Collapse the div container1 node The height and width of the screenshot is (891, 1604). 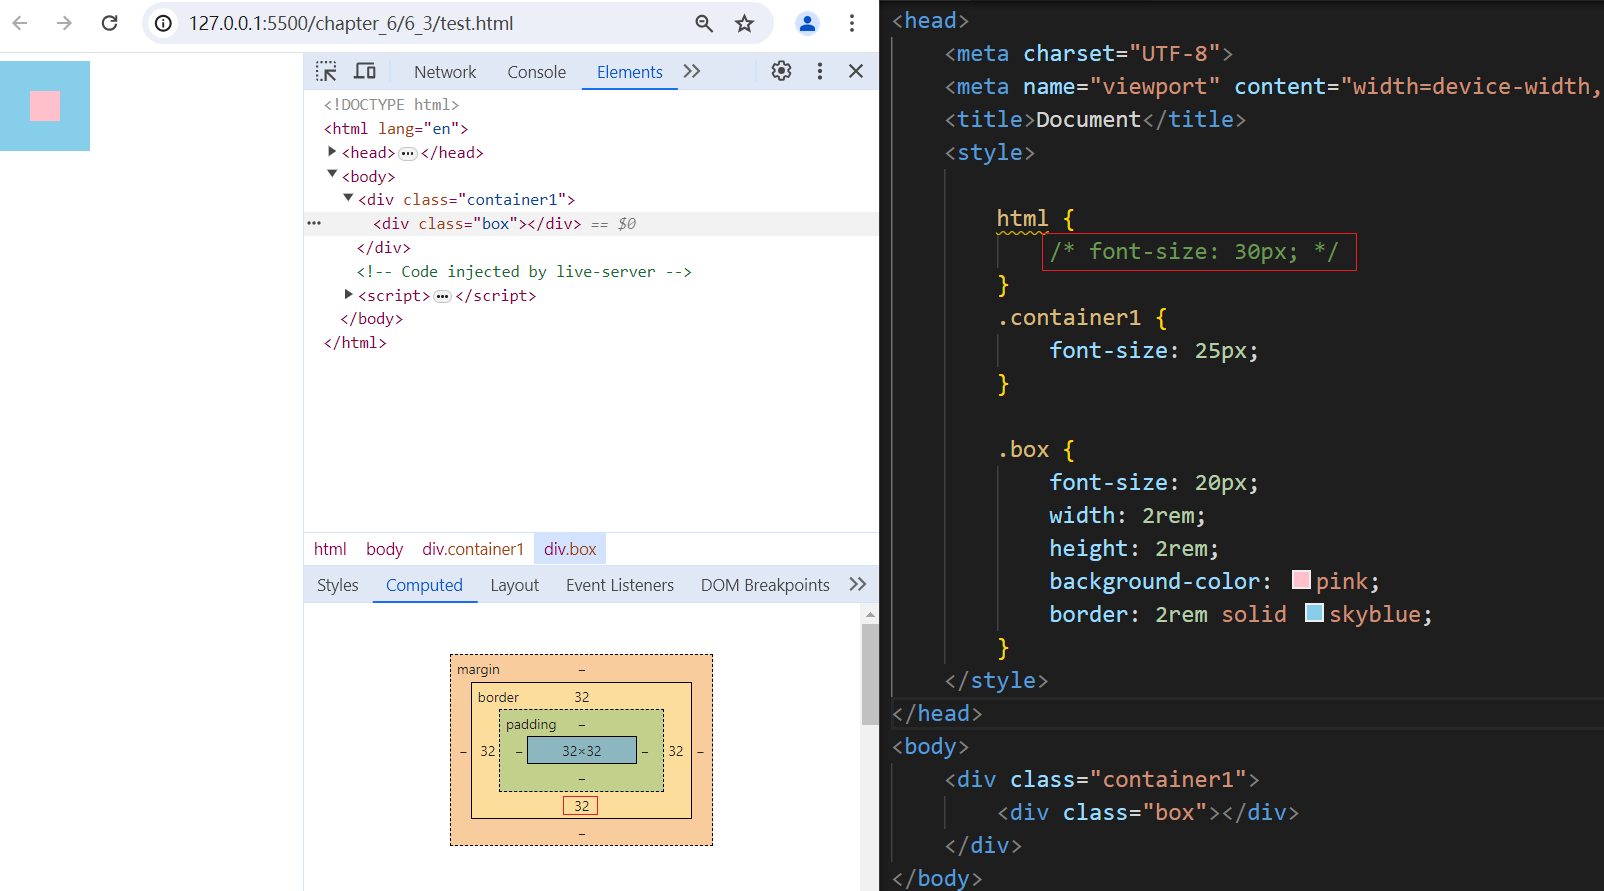point(348,199)
